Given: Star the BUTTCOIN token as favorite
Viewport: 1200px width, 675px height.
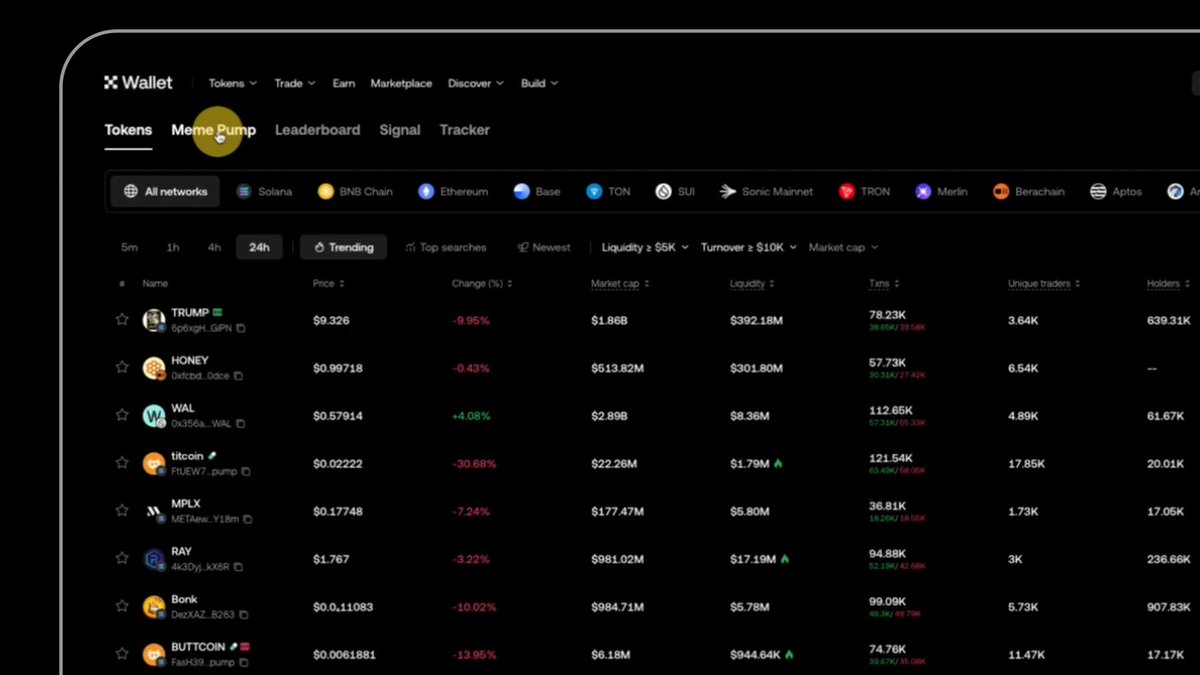Looking at the screenshot, I should click(122, 654).
